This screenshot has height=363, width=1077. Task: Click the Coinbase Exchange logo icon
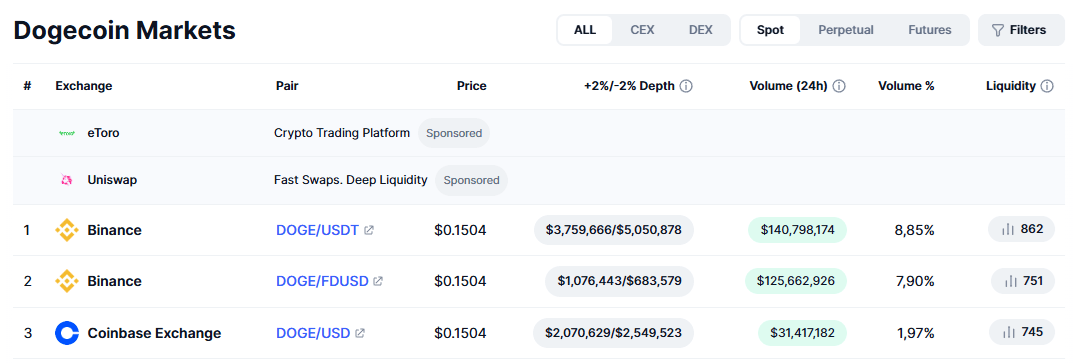point(67,333)
